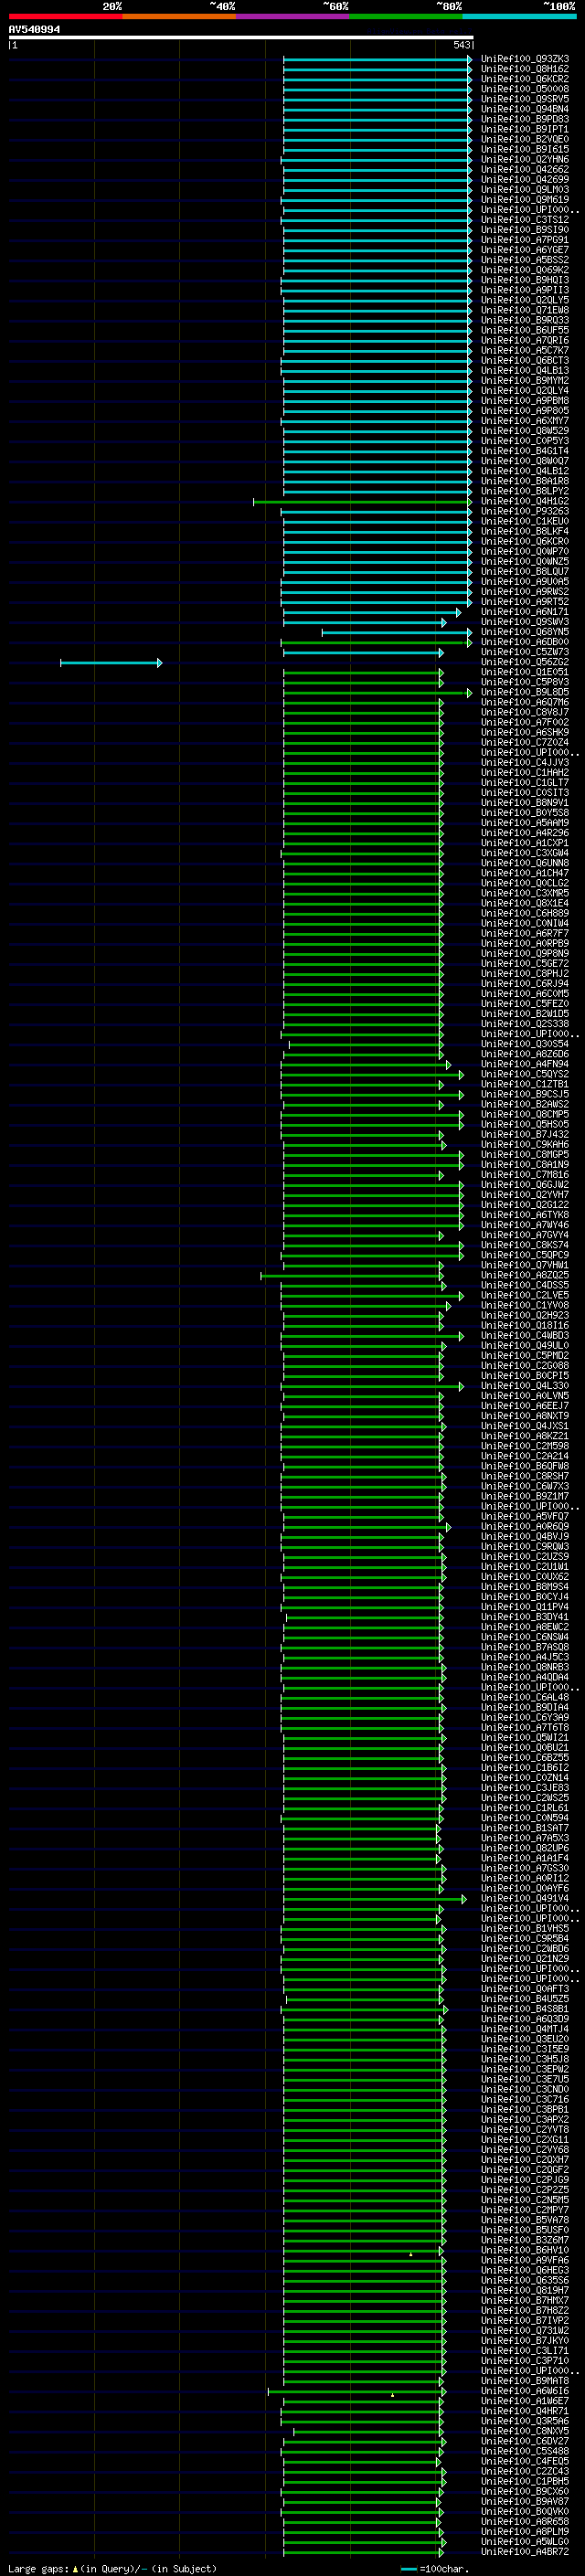Open hit UniRef100_C3XGW4
Viewport: 585px width, 2576px height.
(x=524, y=853)
